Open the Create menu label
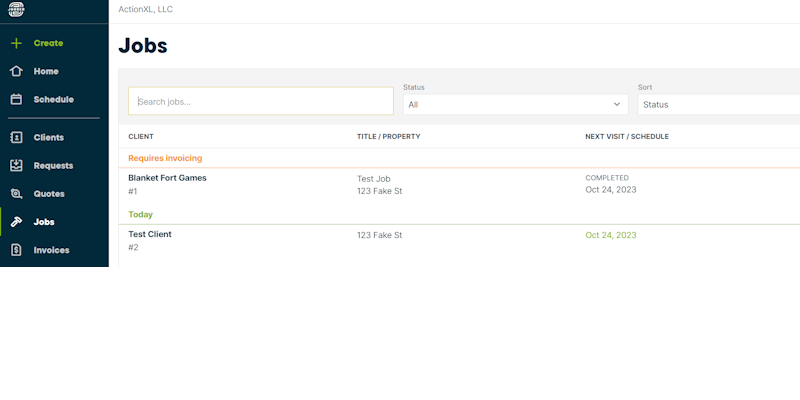800x400 pixels. (48, 43)
